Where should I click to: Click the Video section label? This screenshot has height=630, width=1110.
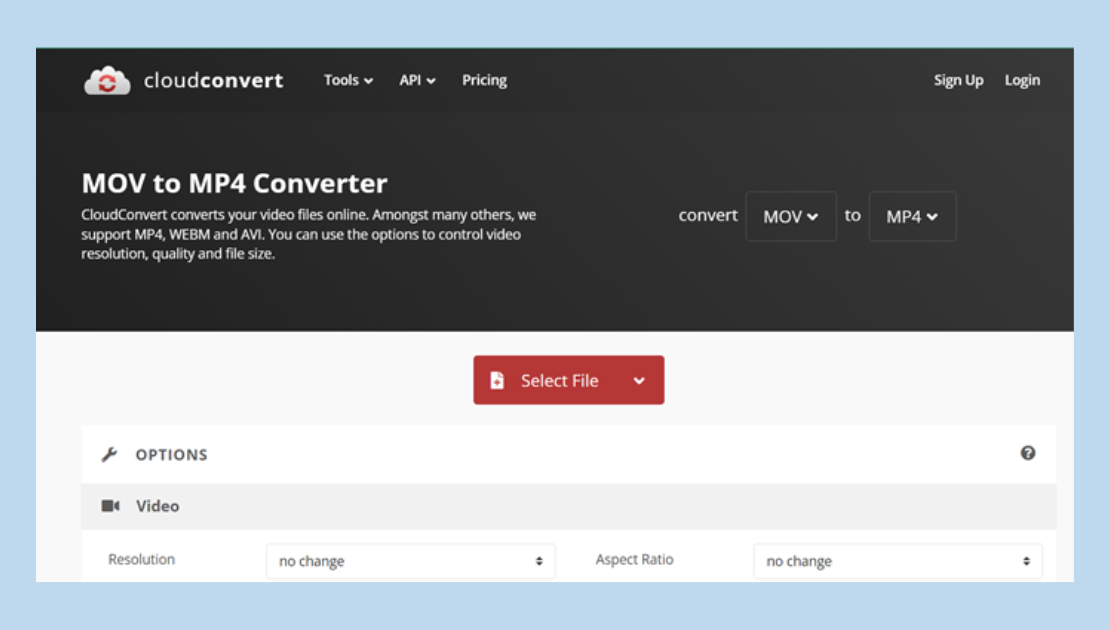pyautogui.click(x=157, y=506)
